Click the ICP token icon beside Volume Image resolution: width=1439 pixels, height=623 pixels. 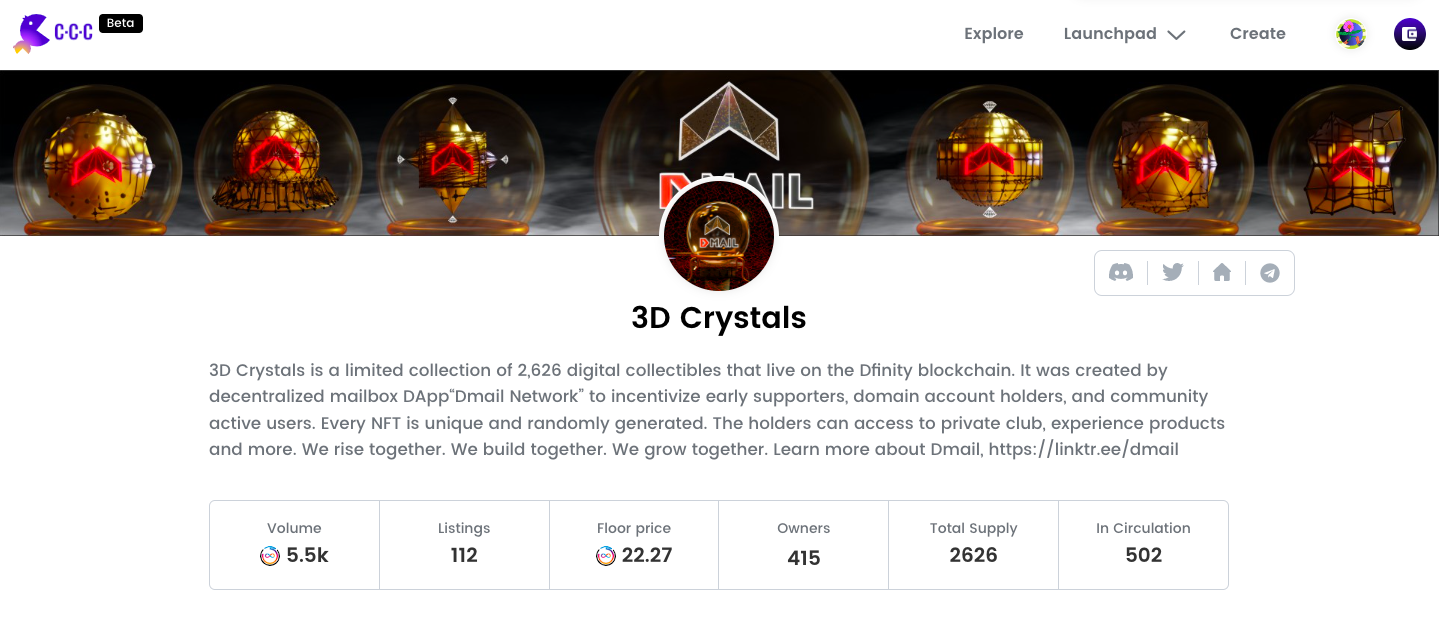[x=270, y=556]
